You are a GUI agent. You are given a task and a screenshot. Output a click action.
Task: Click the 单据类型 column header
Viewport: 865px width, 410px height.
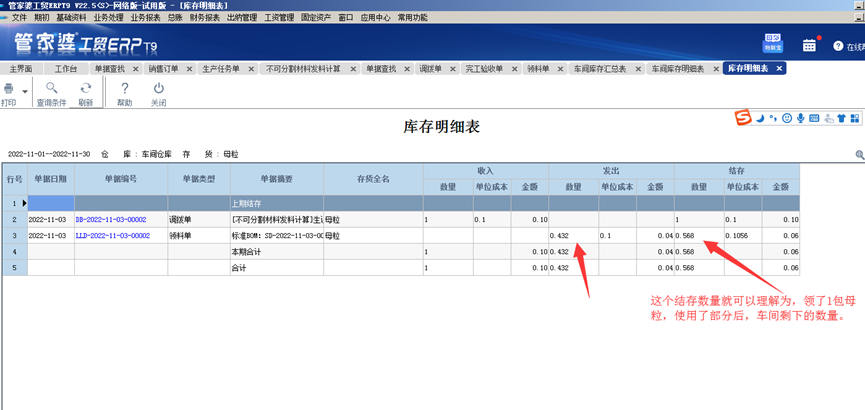[x=199, y=179]
